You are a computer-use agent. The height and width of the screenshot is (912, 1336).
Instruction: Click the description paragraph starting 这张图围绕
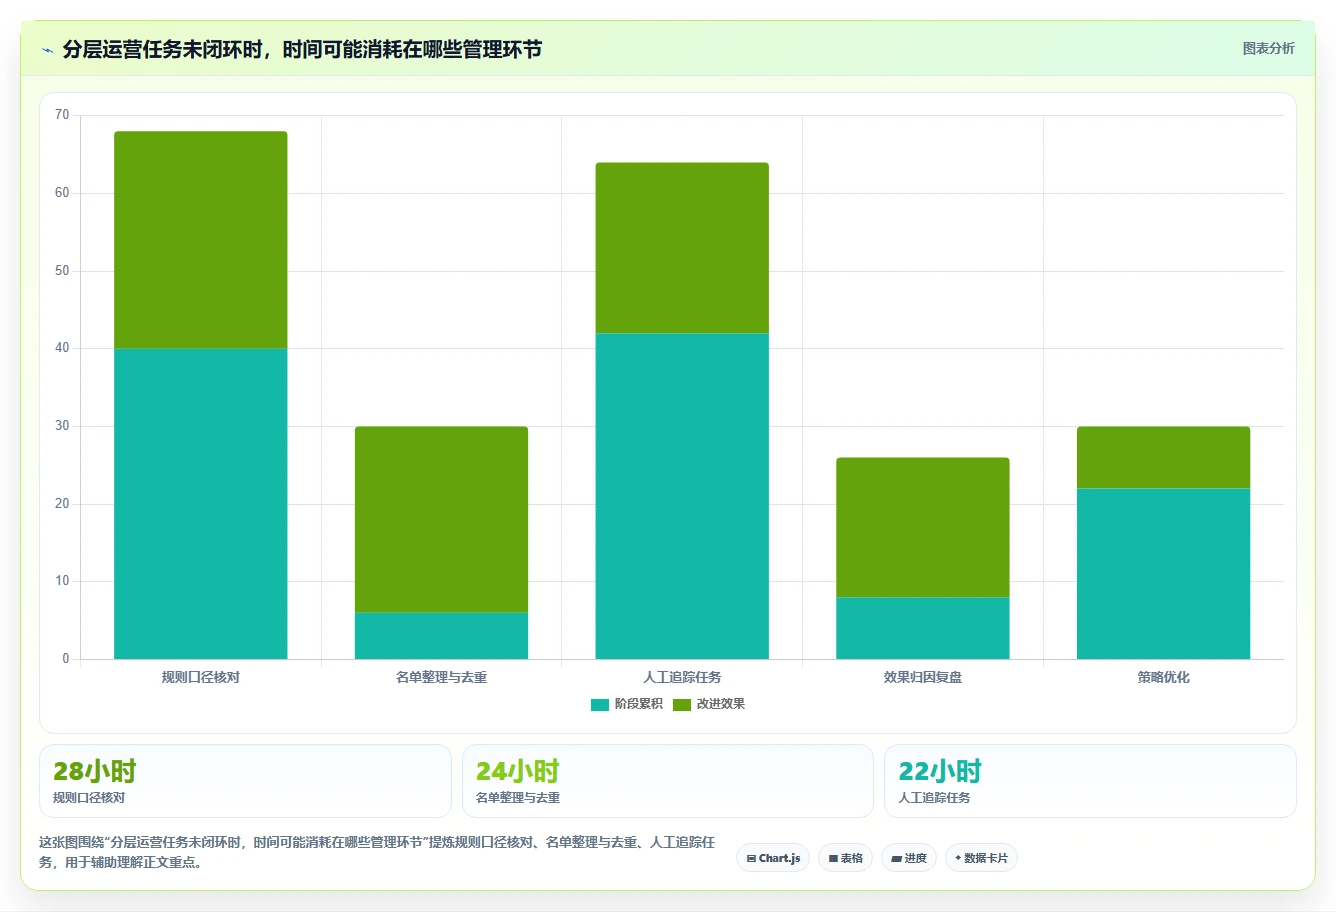(377, 852)
